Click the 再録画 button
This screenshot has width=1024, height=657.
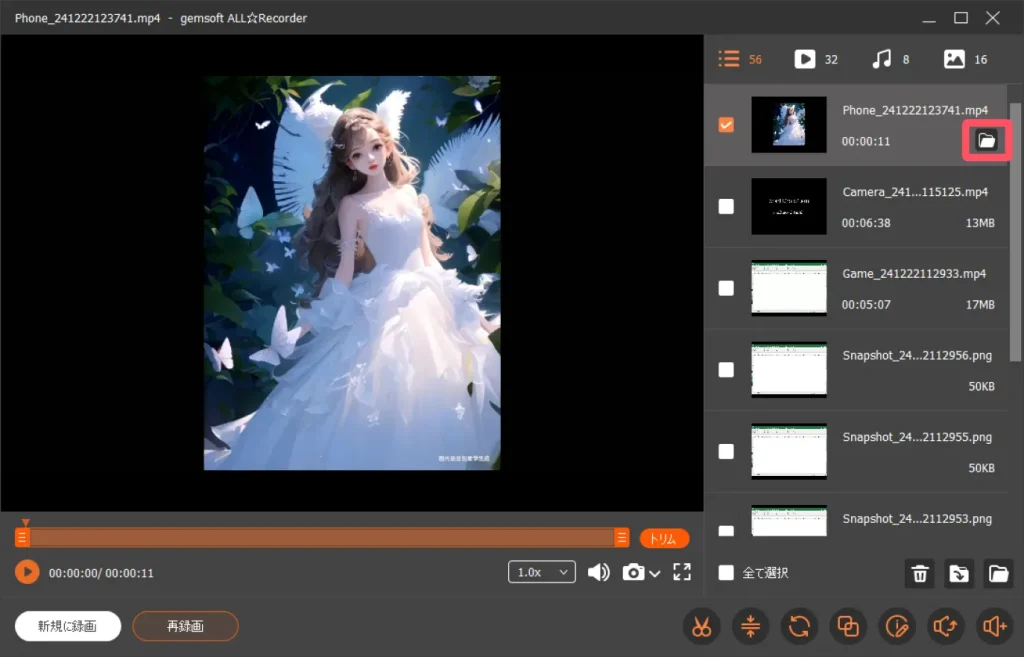(185, 626)
